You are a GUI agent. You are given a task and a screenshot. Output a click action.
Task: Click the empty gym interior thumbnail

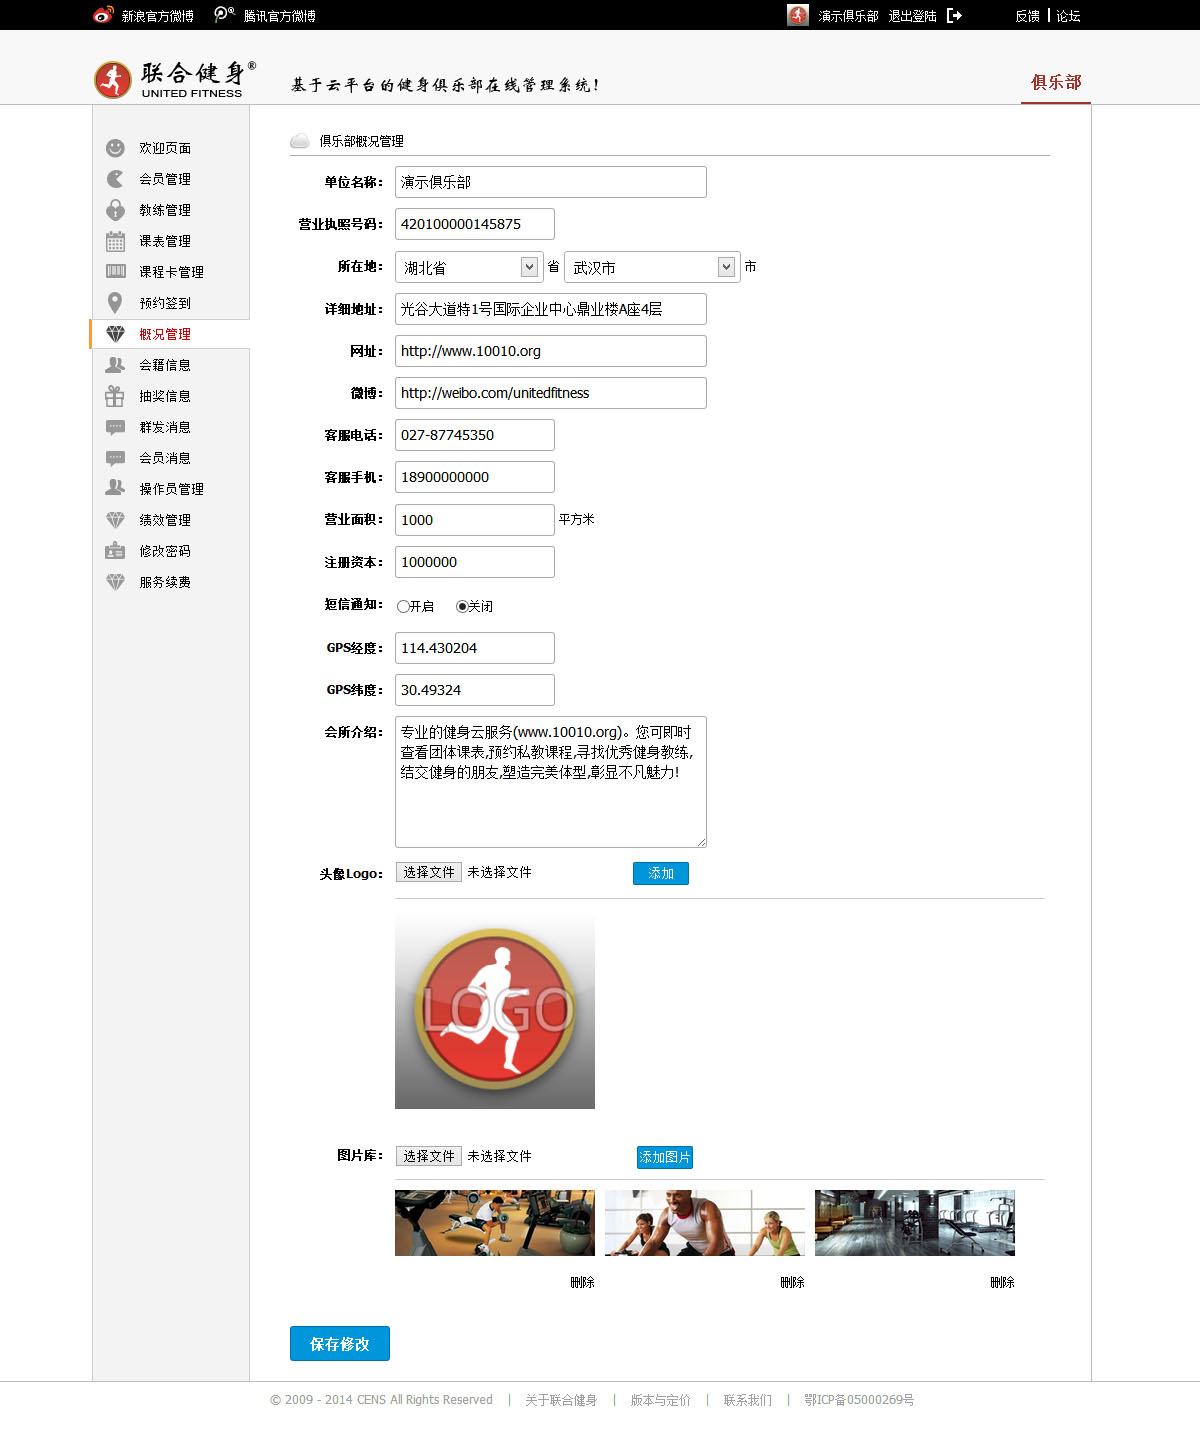[x=914, y=1222]
